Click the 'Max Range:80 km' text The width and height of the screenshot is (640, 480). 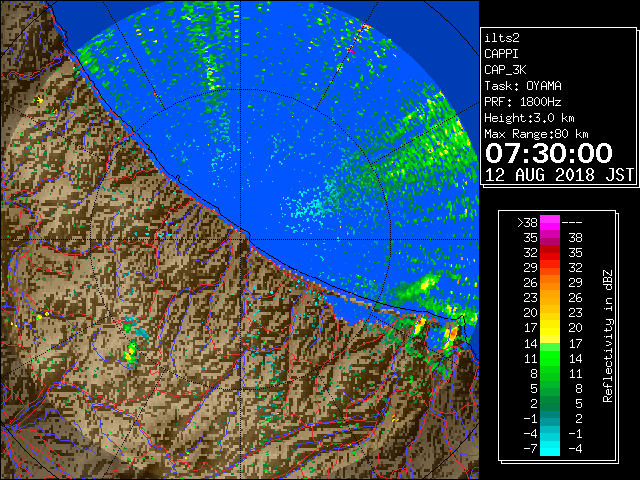click(536, 134)
